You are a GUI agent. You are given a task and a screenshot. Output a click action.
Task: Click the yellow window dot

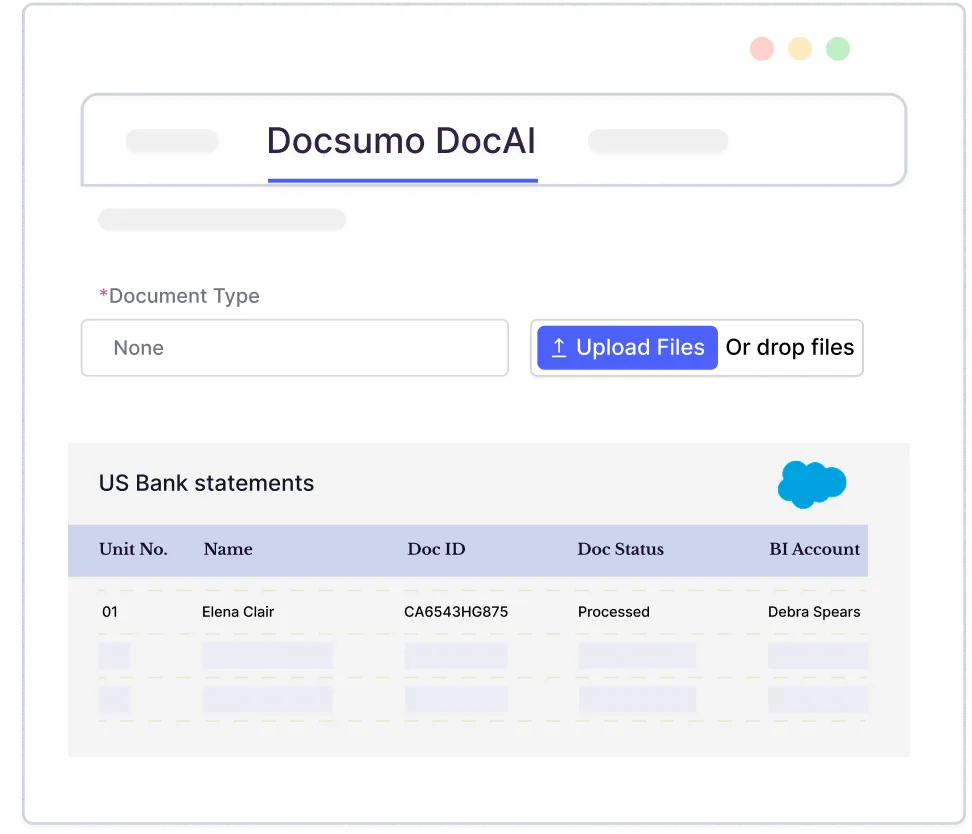(800, 49)
